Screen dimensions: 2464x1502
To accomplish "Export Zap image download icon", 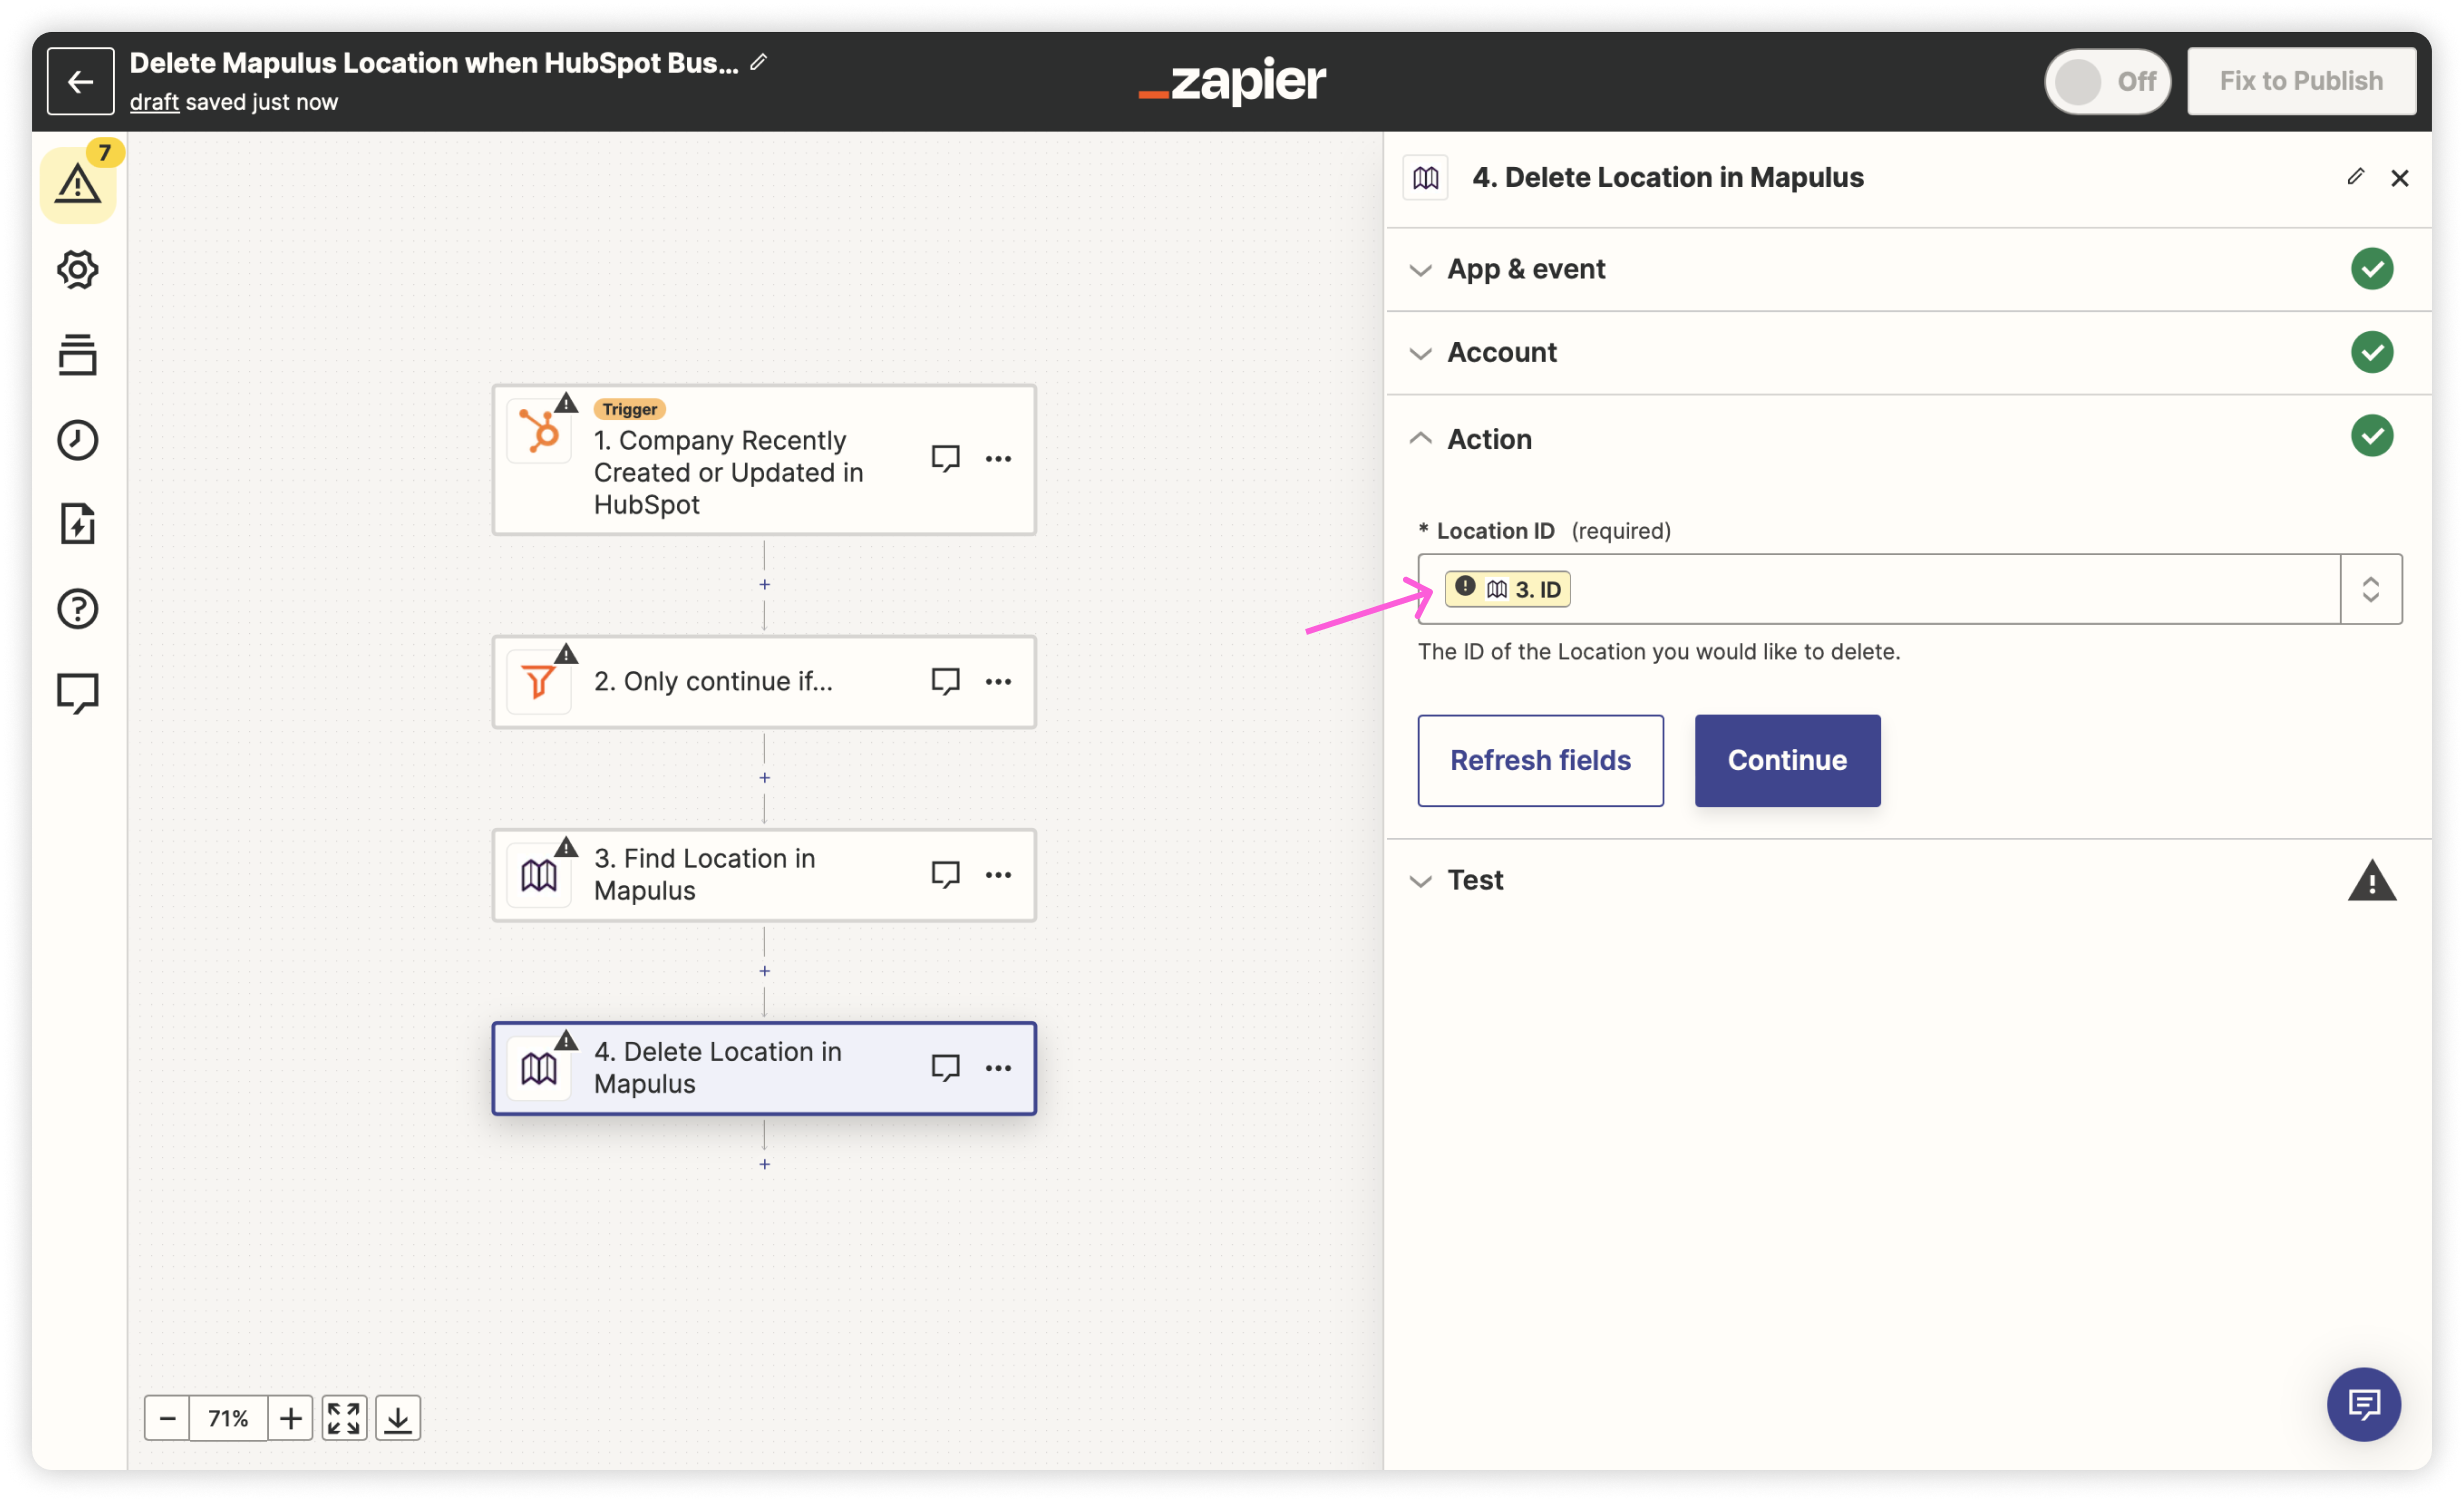I will (x=398, y=1418).
